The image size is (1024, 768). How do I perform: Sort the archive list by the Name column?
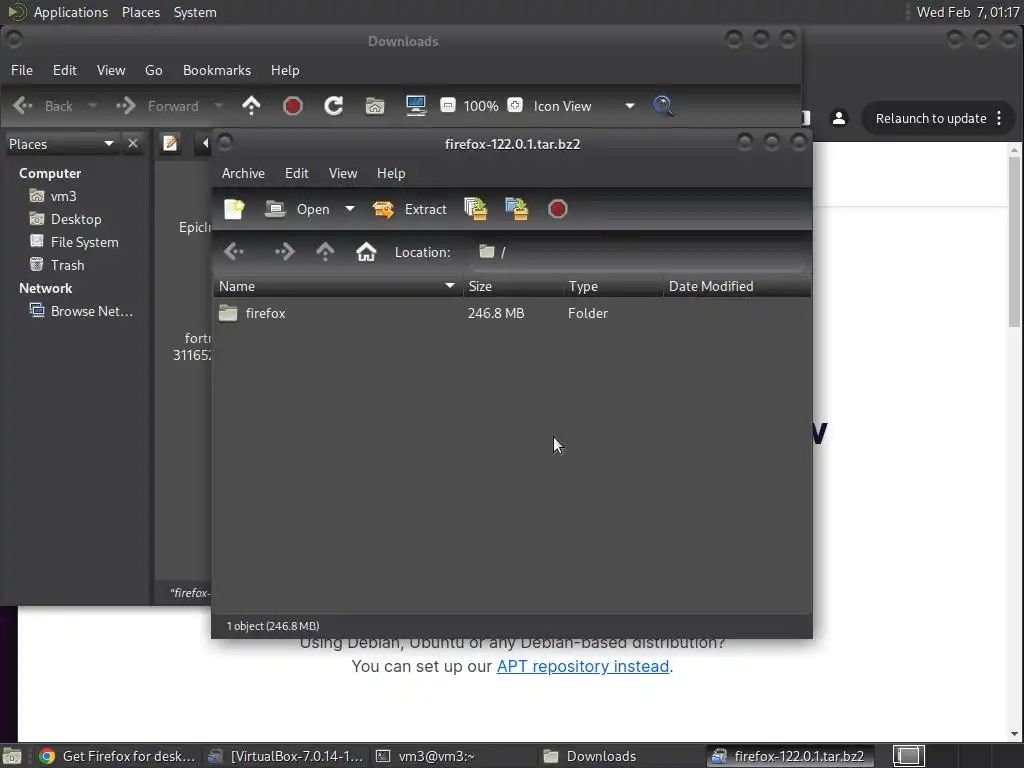coord(338,286)
